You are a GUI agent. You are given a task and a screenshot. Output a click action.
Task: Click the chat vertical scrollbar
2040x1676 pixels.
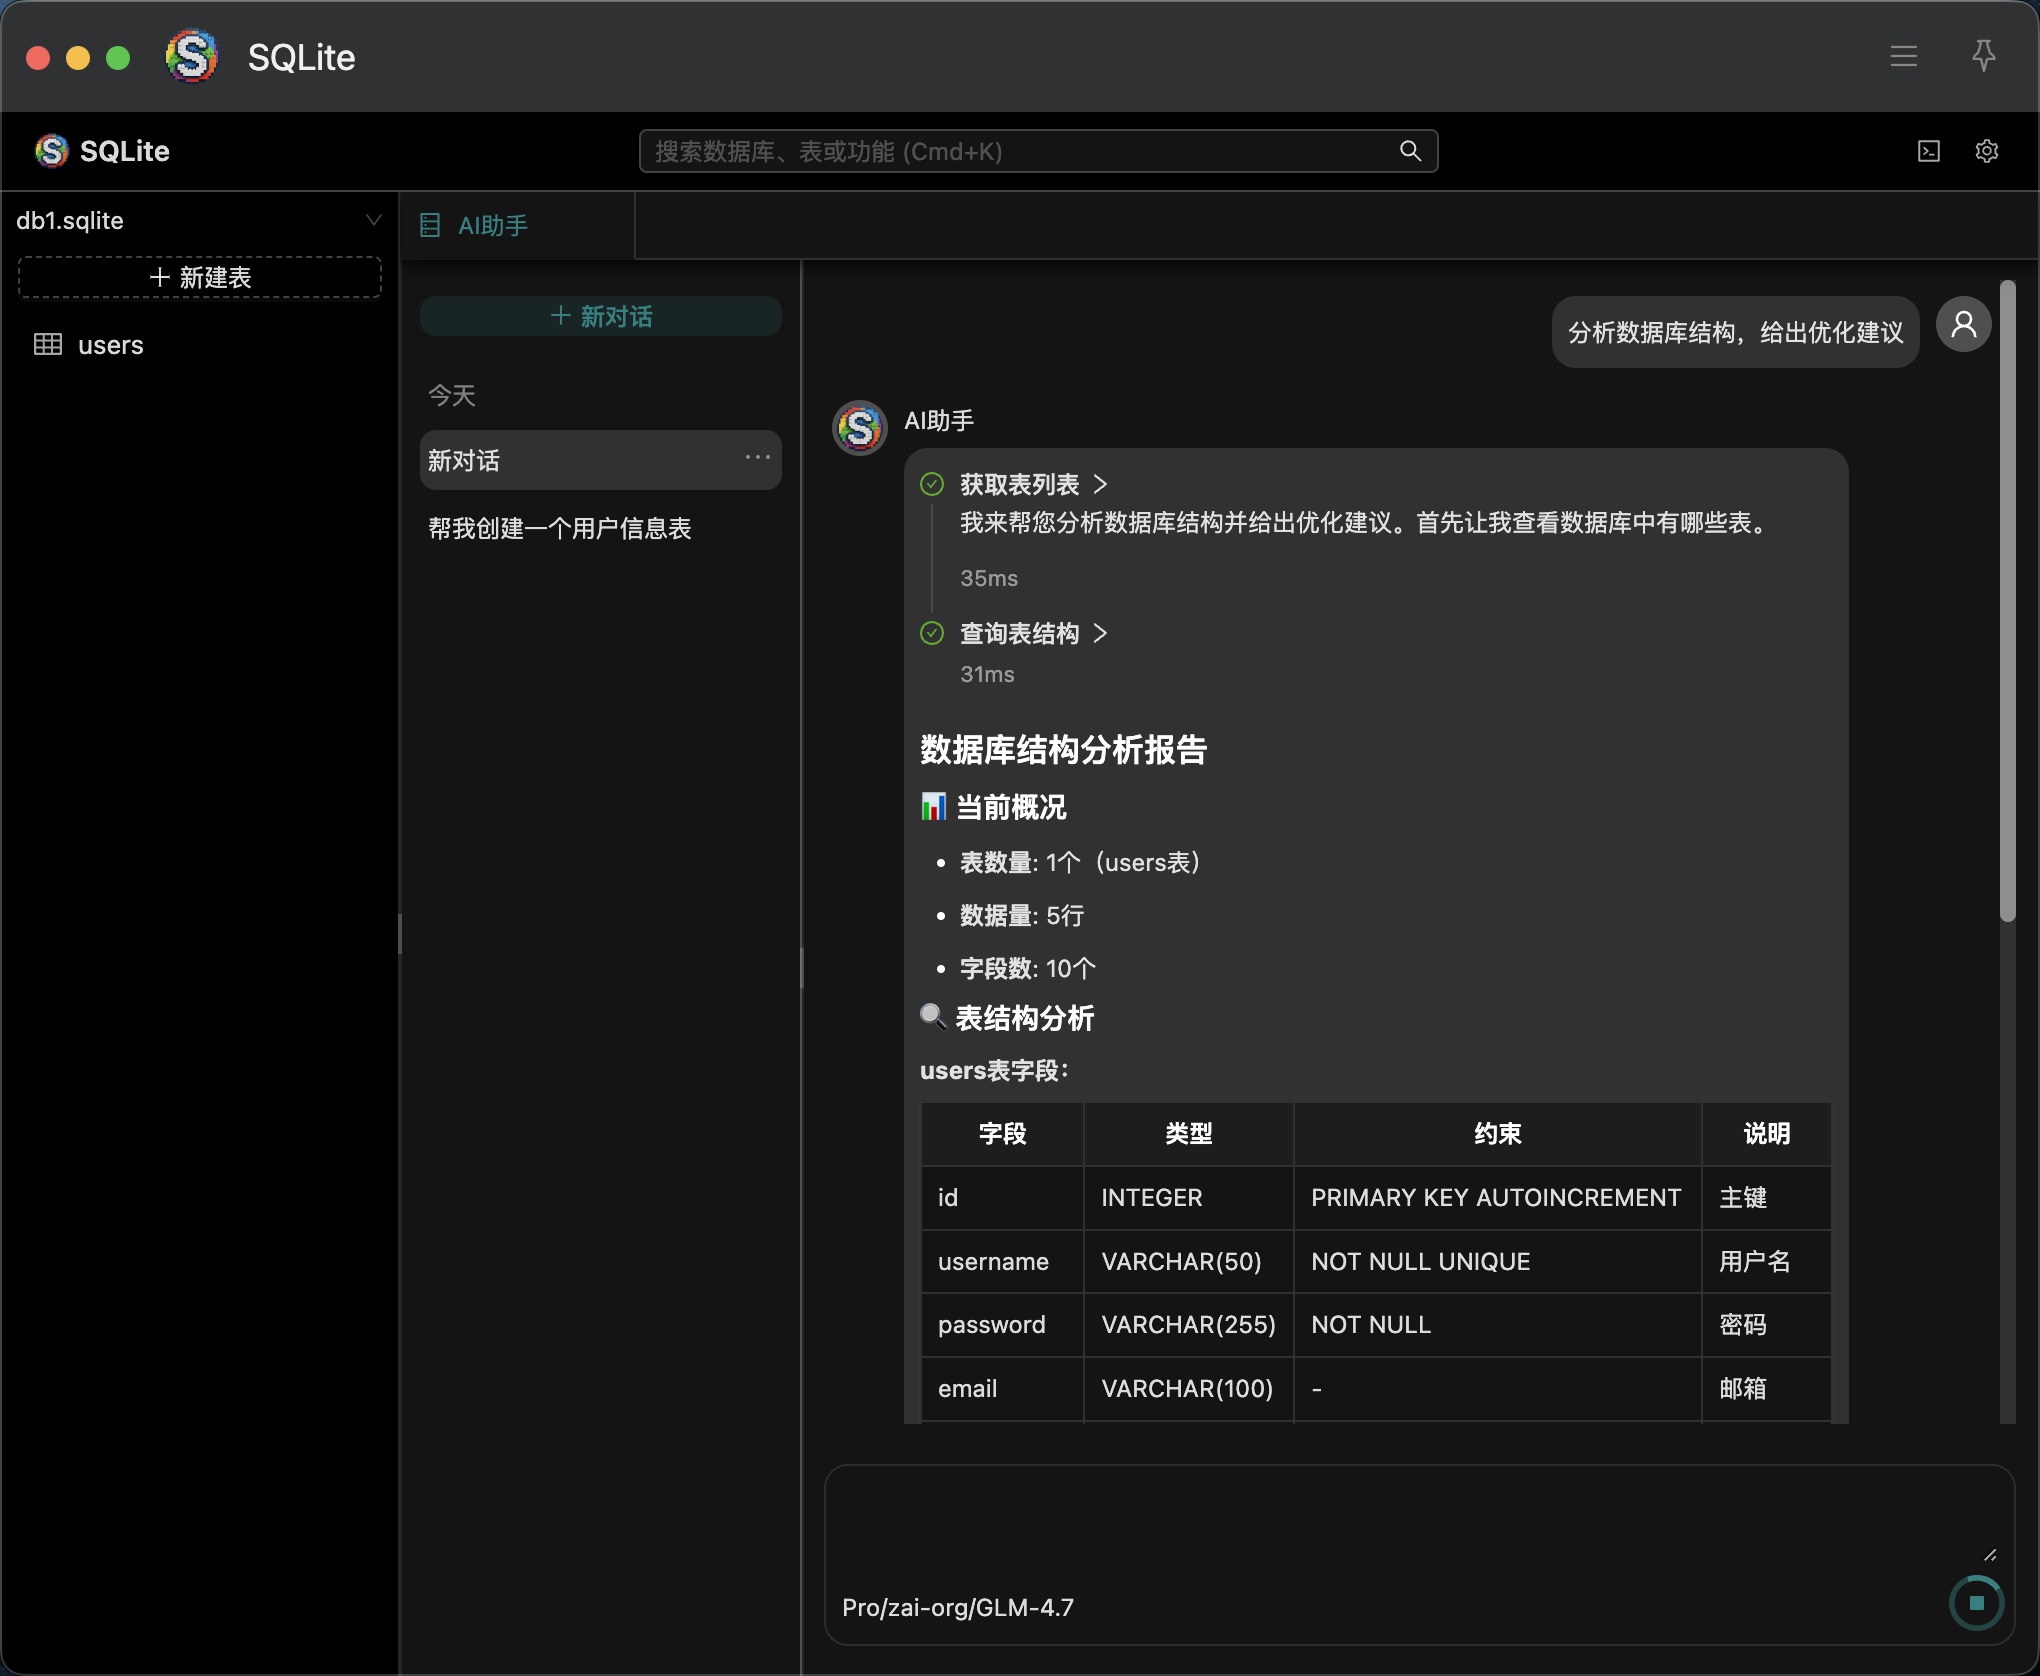[x=2007, y=600]
